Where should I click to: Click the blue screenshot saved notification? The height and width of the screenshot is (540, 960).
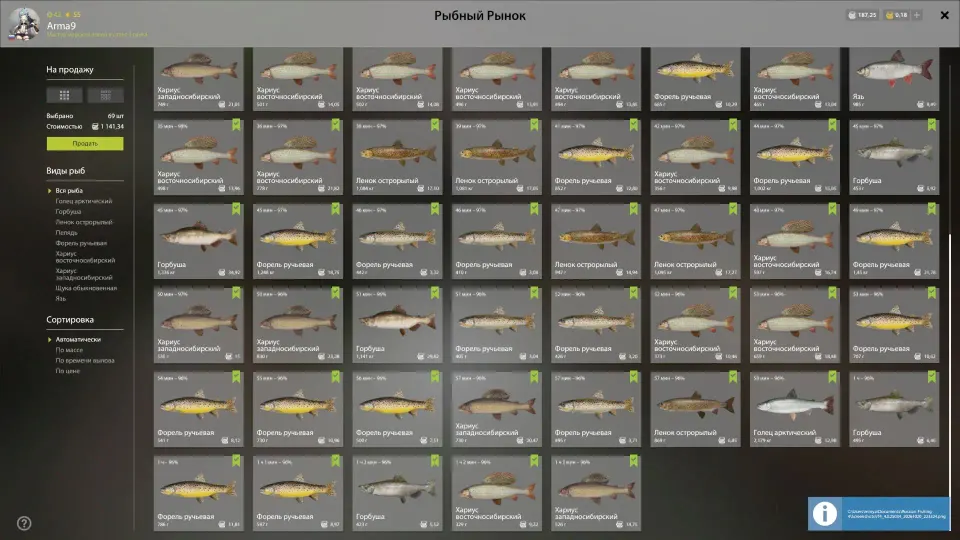(879, 514)
